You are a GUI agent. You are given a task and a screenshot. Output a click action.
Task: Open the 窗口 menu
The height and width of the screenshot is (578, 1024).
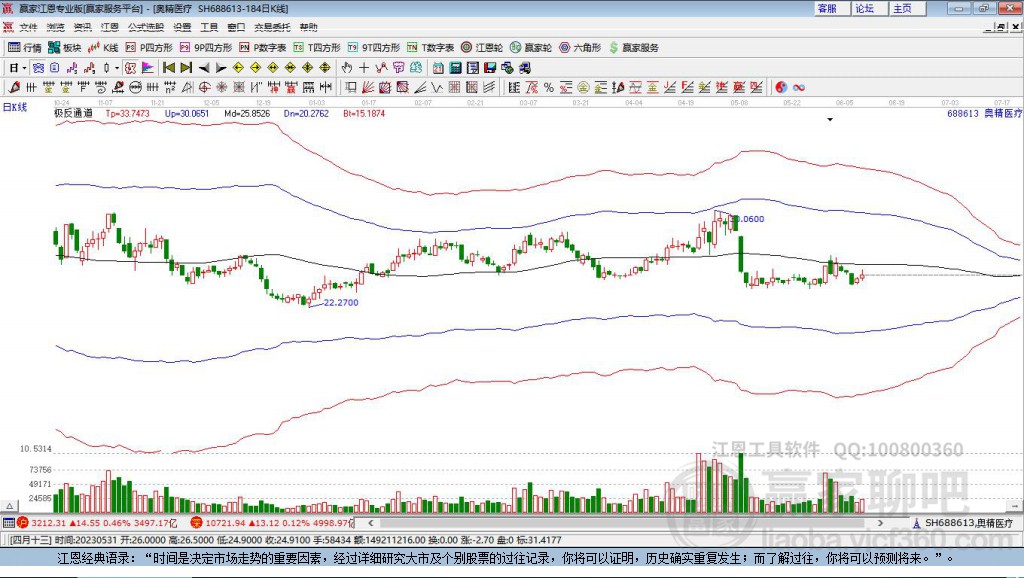point(236,27)
